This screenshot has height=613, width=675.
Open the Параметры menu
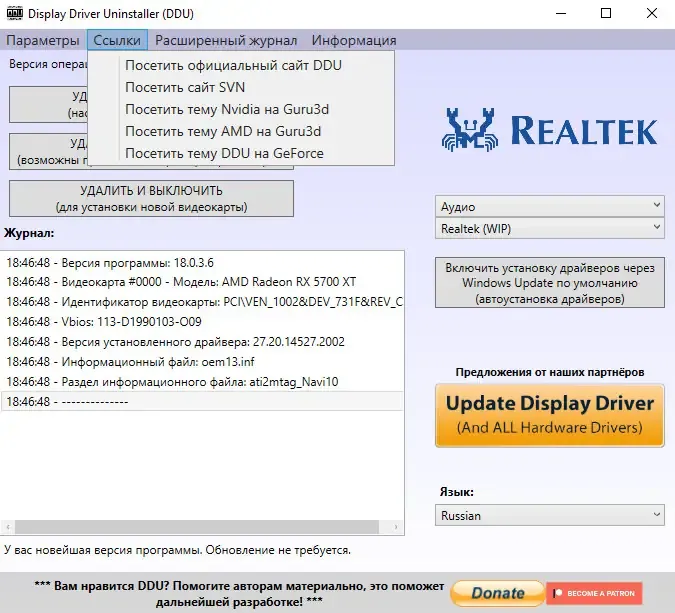(43, 40)
